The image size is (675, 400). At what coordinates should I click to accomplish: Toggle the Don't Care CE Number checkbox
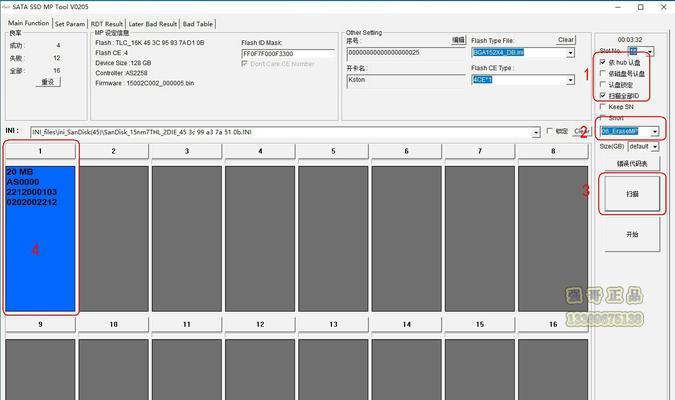[x=245, y=64]
